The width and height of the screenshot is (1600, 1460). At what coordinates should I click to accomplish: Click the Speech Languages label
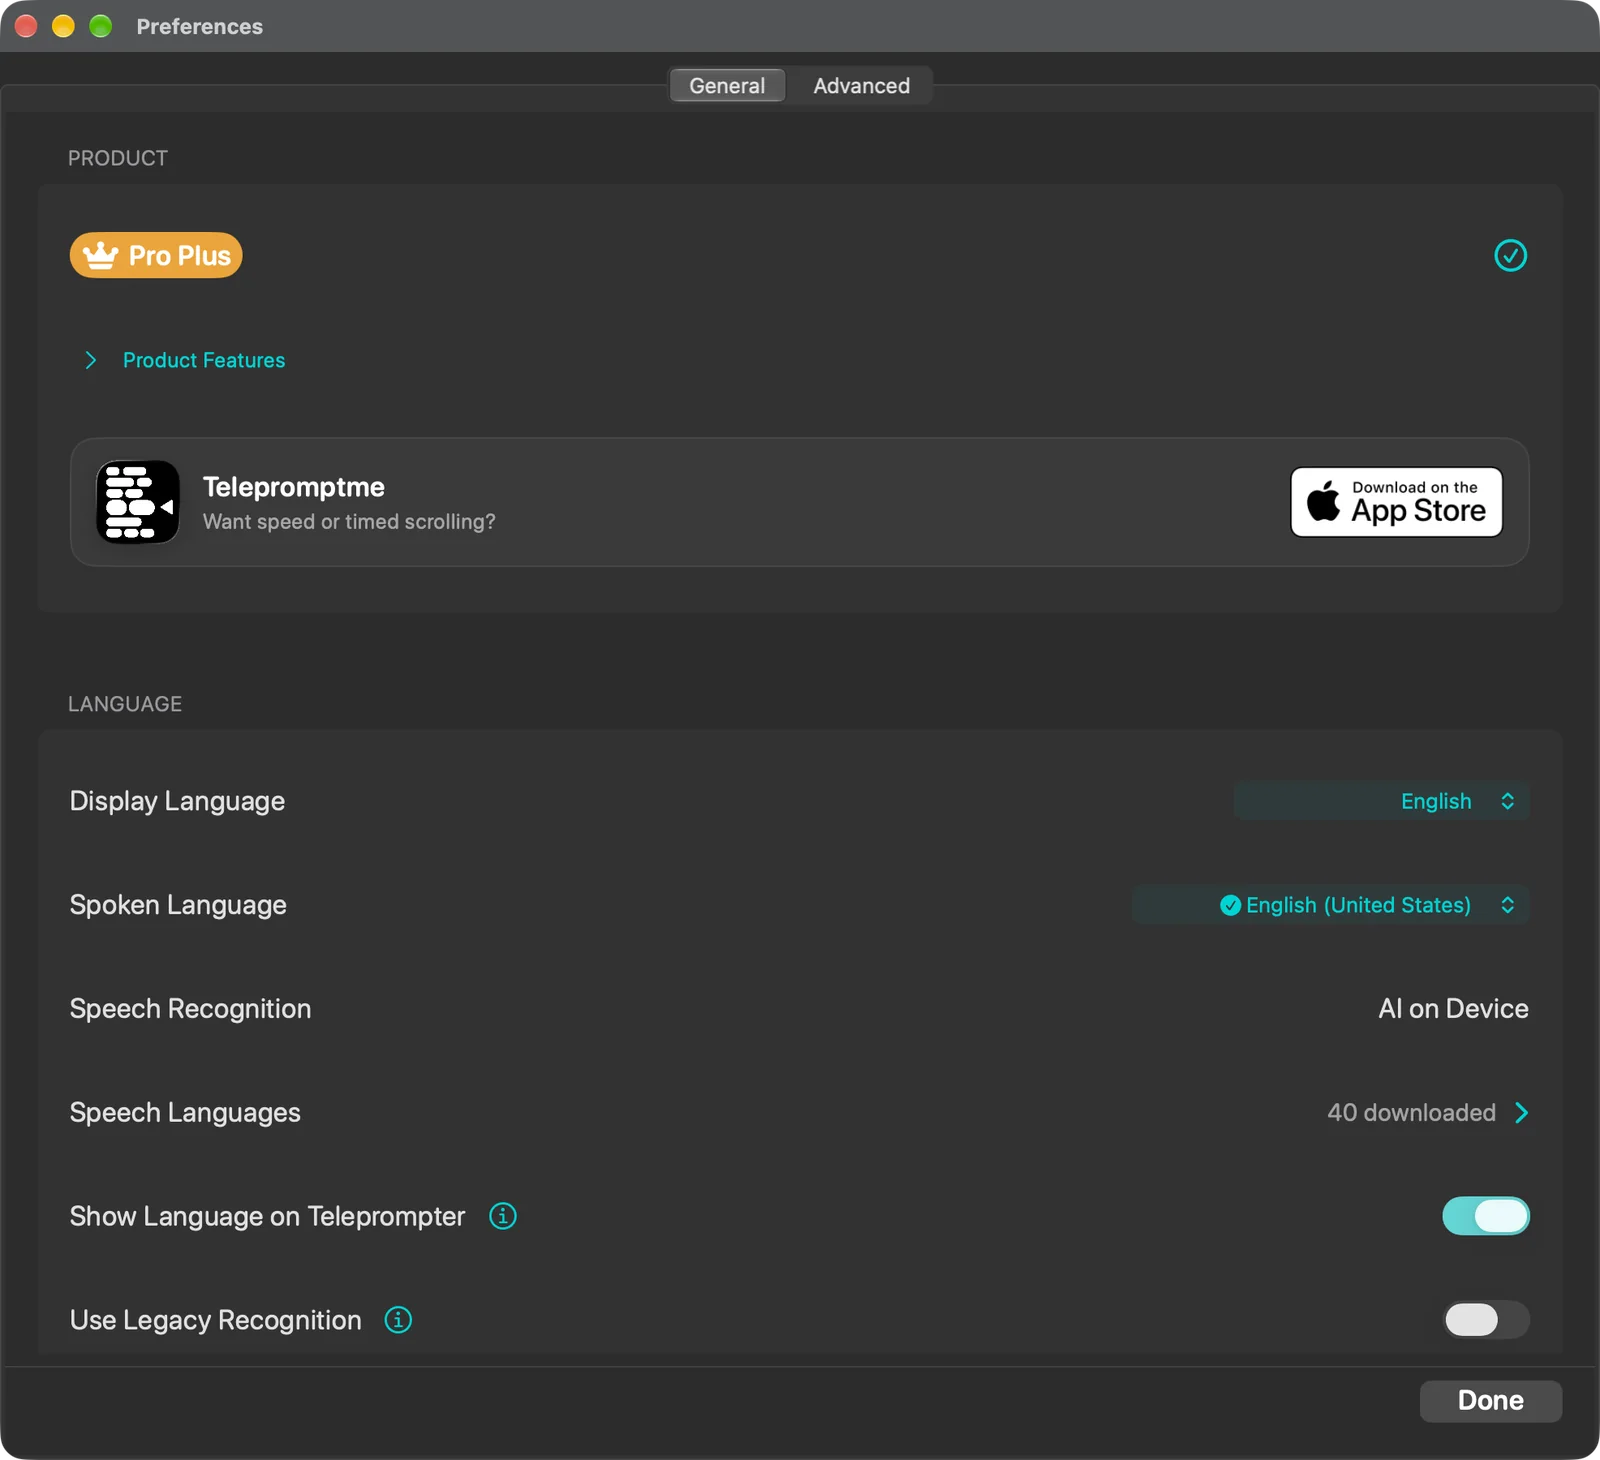coord(185,1113)
